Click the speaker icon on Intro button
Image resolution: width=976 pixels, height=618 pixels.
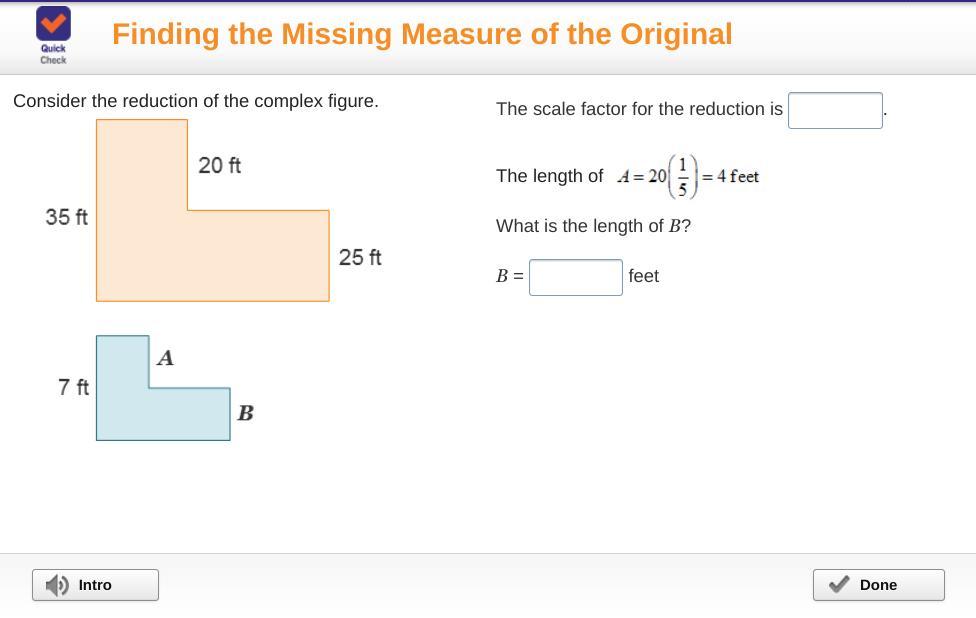(x=58, y=585)
